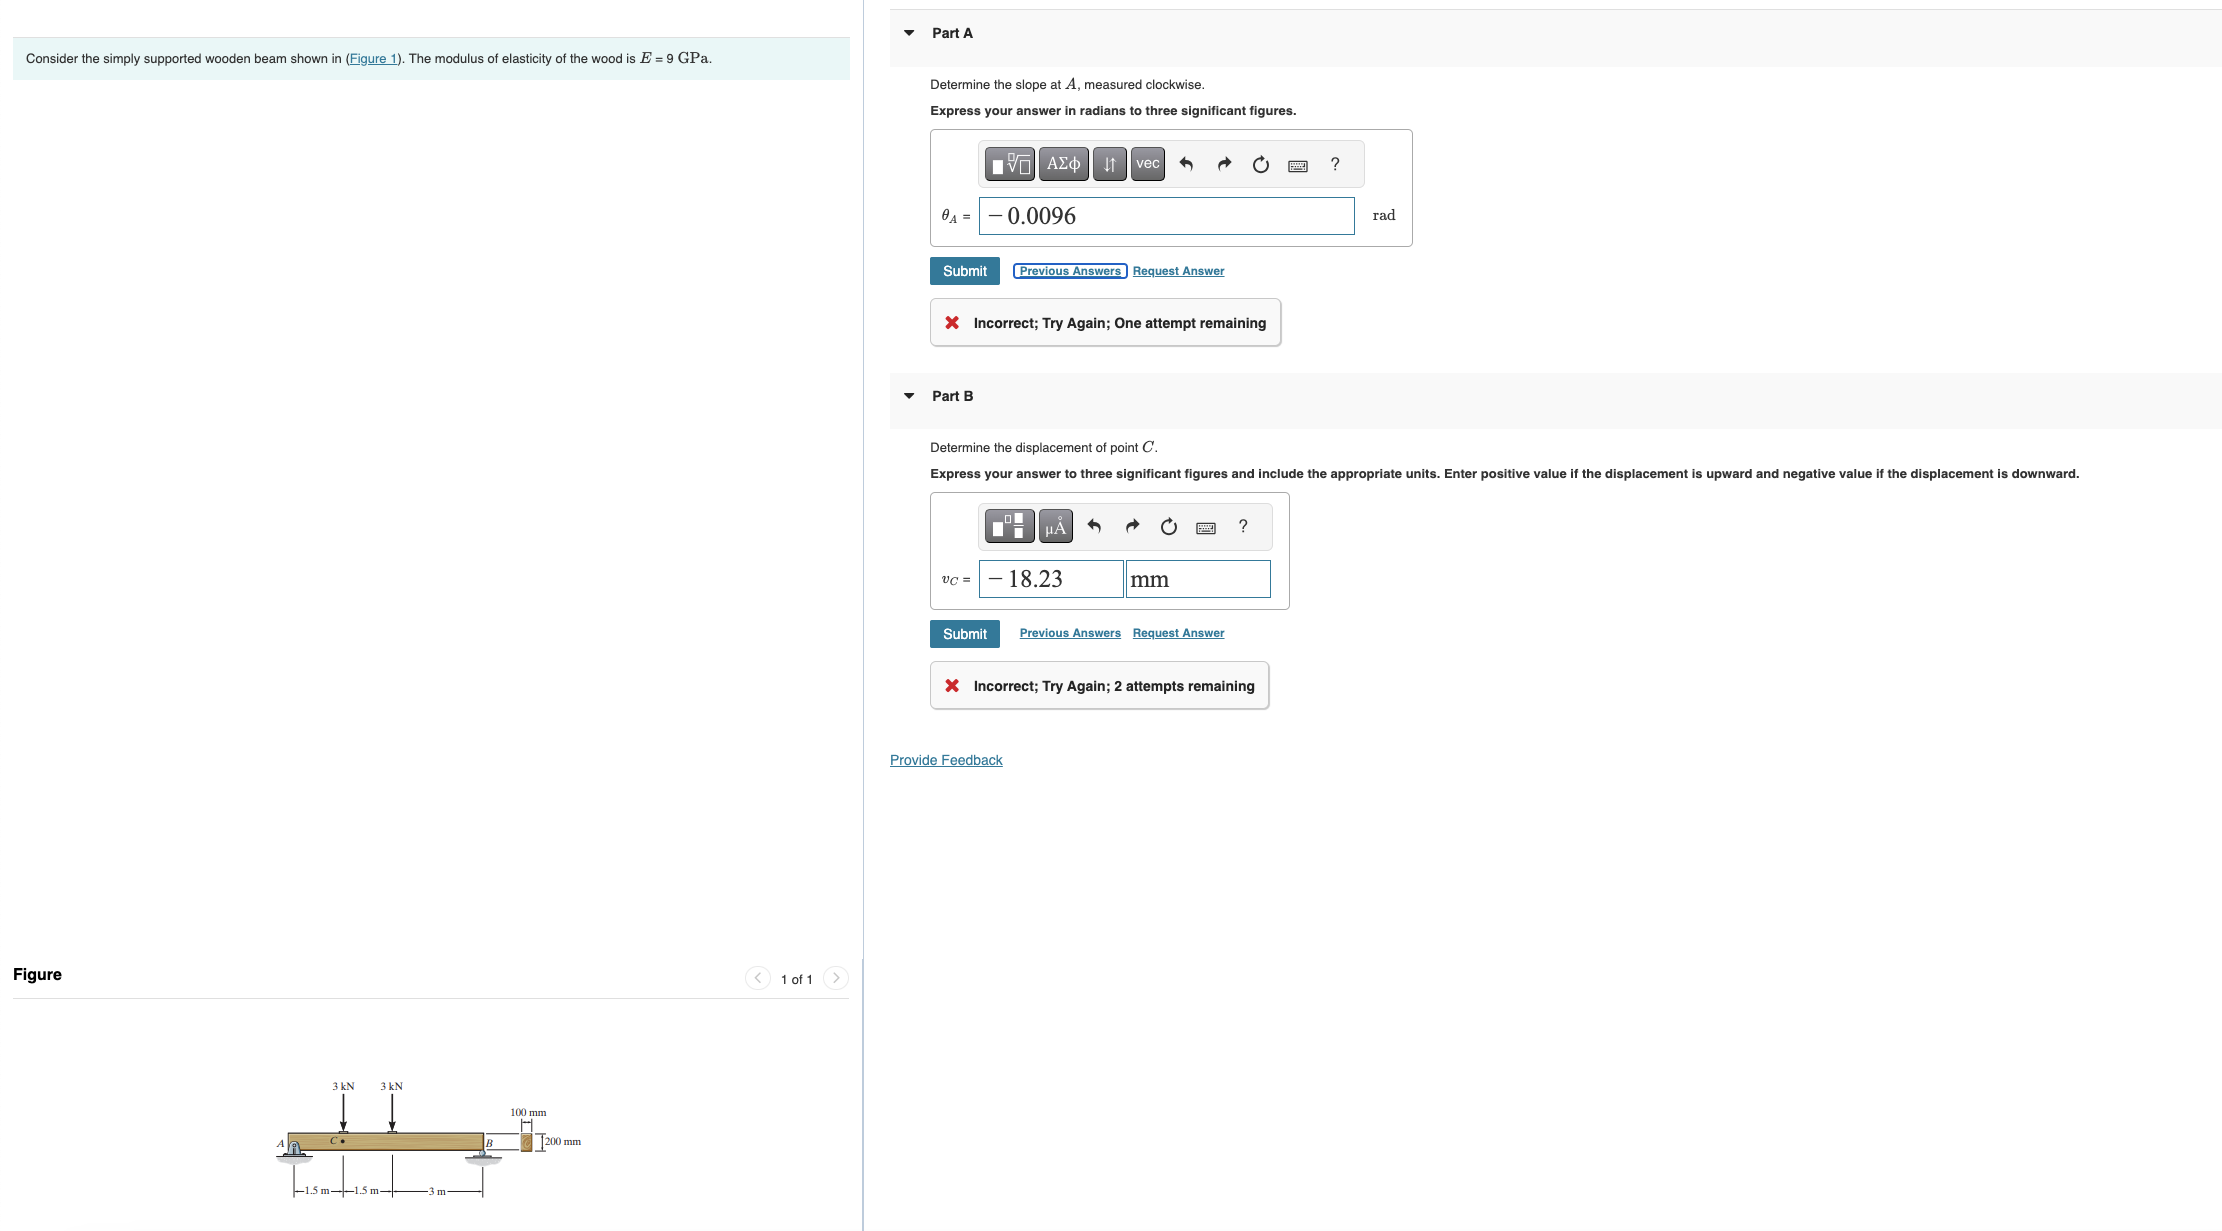Undo last edit in Part A toolbar

[1186, 164]
